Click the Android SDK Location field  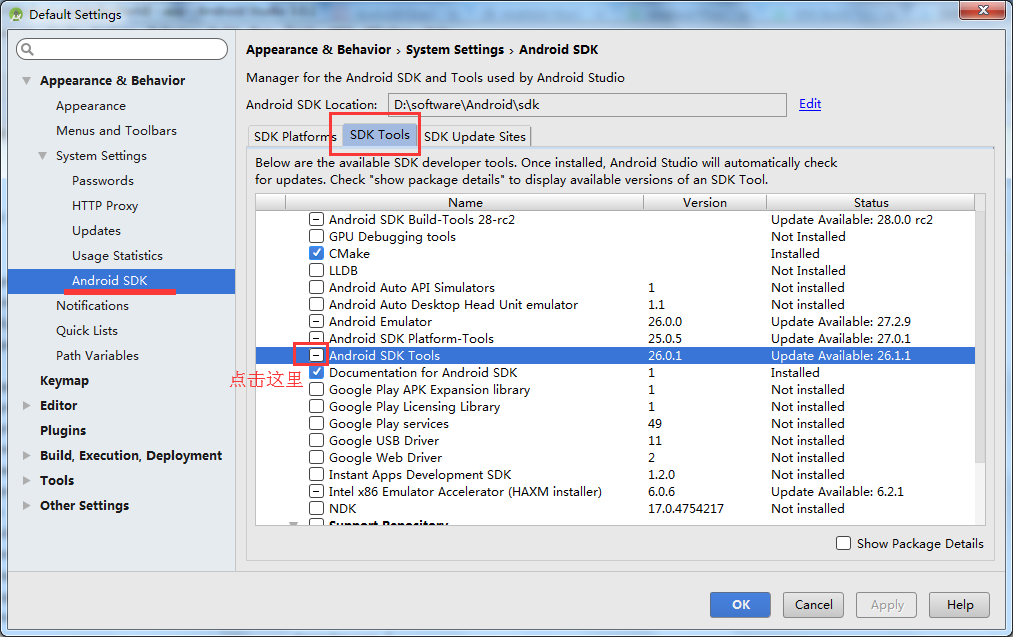pos(587,105)
